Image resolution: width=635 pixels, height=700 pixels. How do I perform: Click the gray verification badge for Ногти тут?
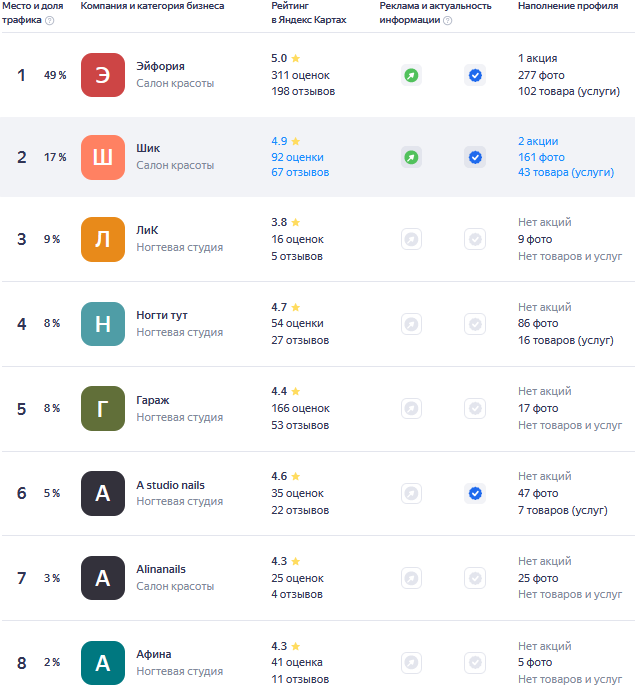coord(475,324)
